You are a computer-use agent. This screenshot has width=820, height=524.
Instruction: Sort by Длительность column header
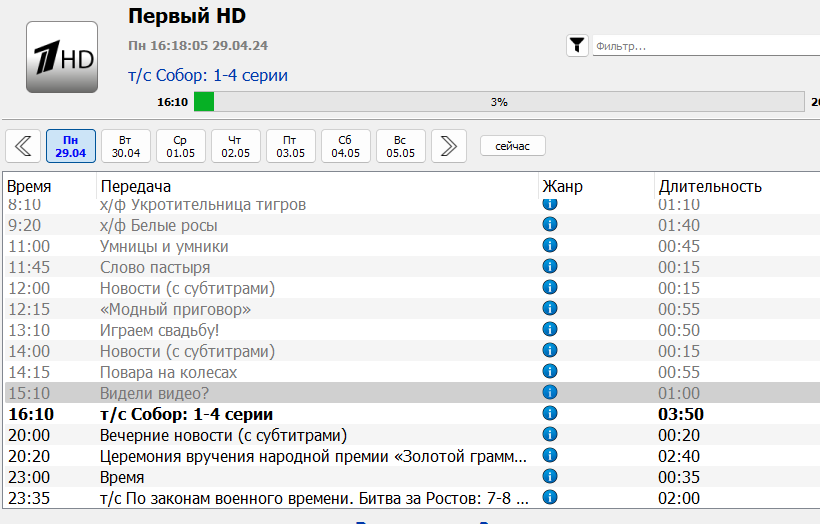710,186
